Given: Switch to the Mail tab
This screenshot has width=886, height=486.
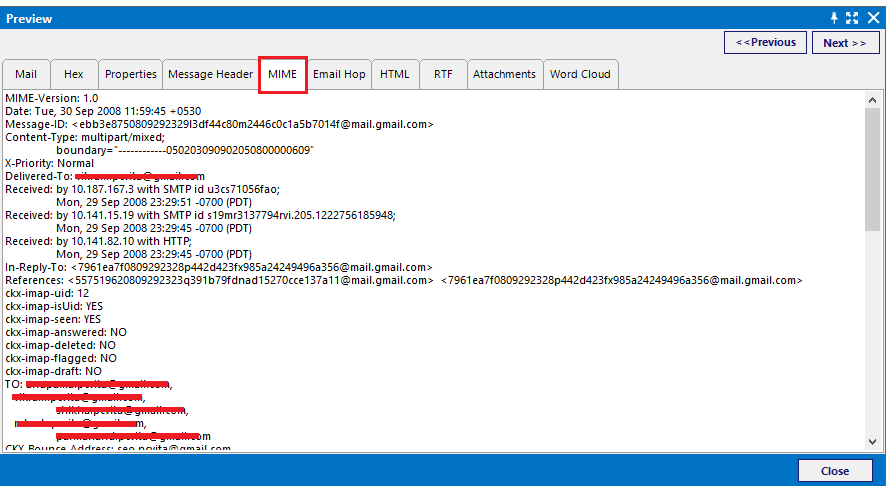Looking at the screenshot, I should tap(26, 74).
